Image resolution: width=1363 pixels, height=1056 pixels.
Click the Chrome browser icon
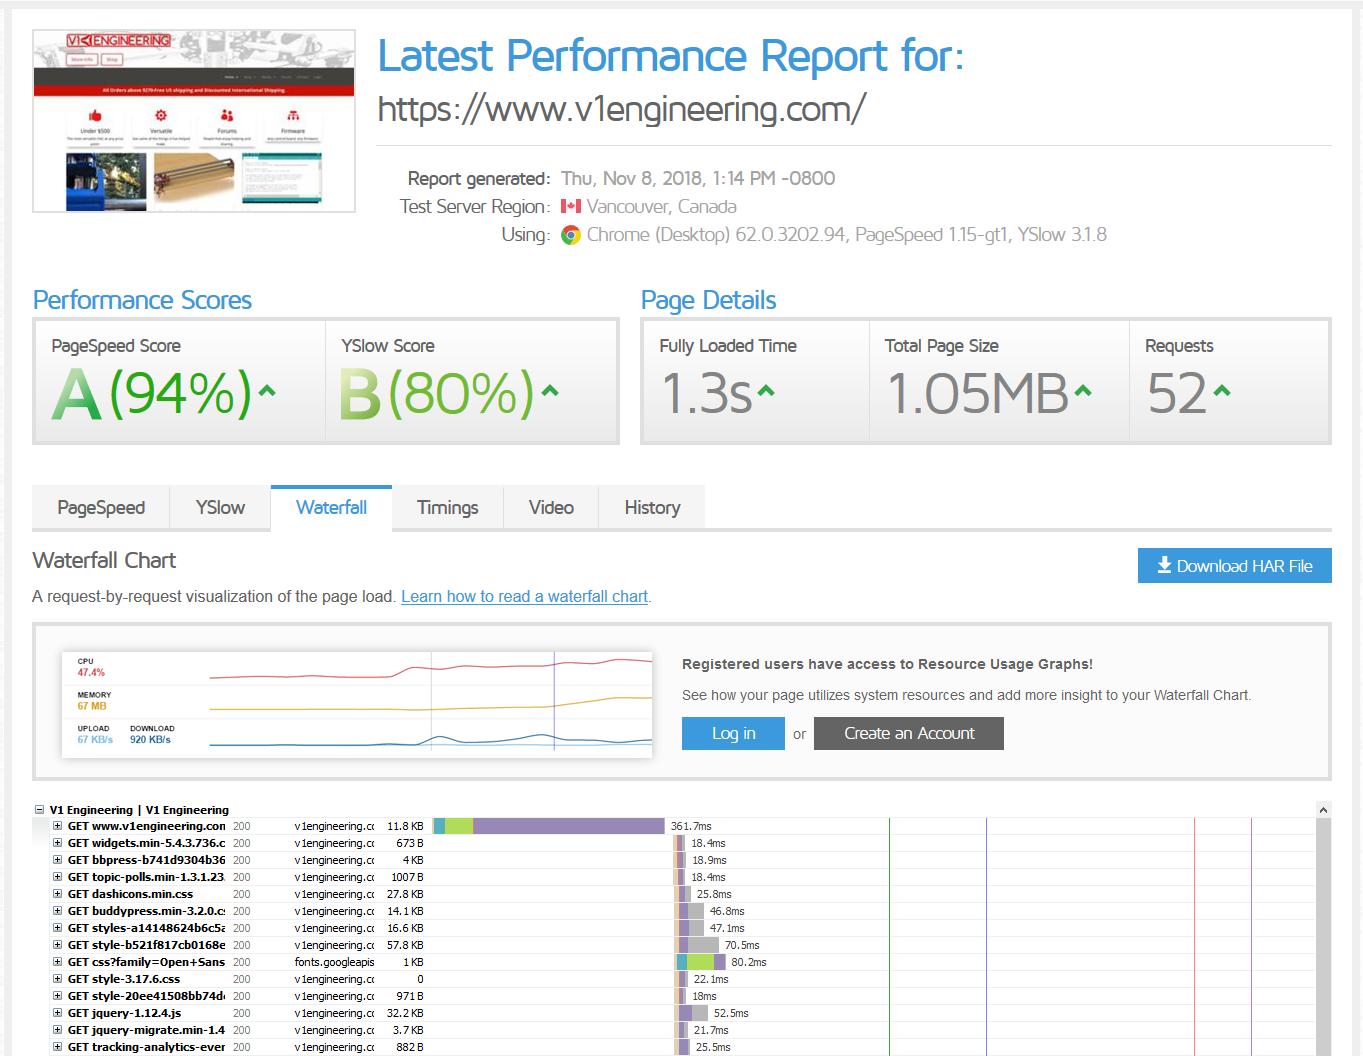(571, 235)
